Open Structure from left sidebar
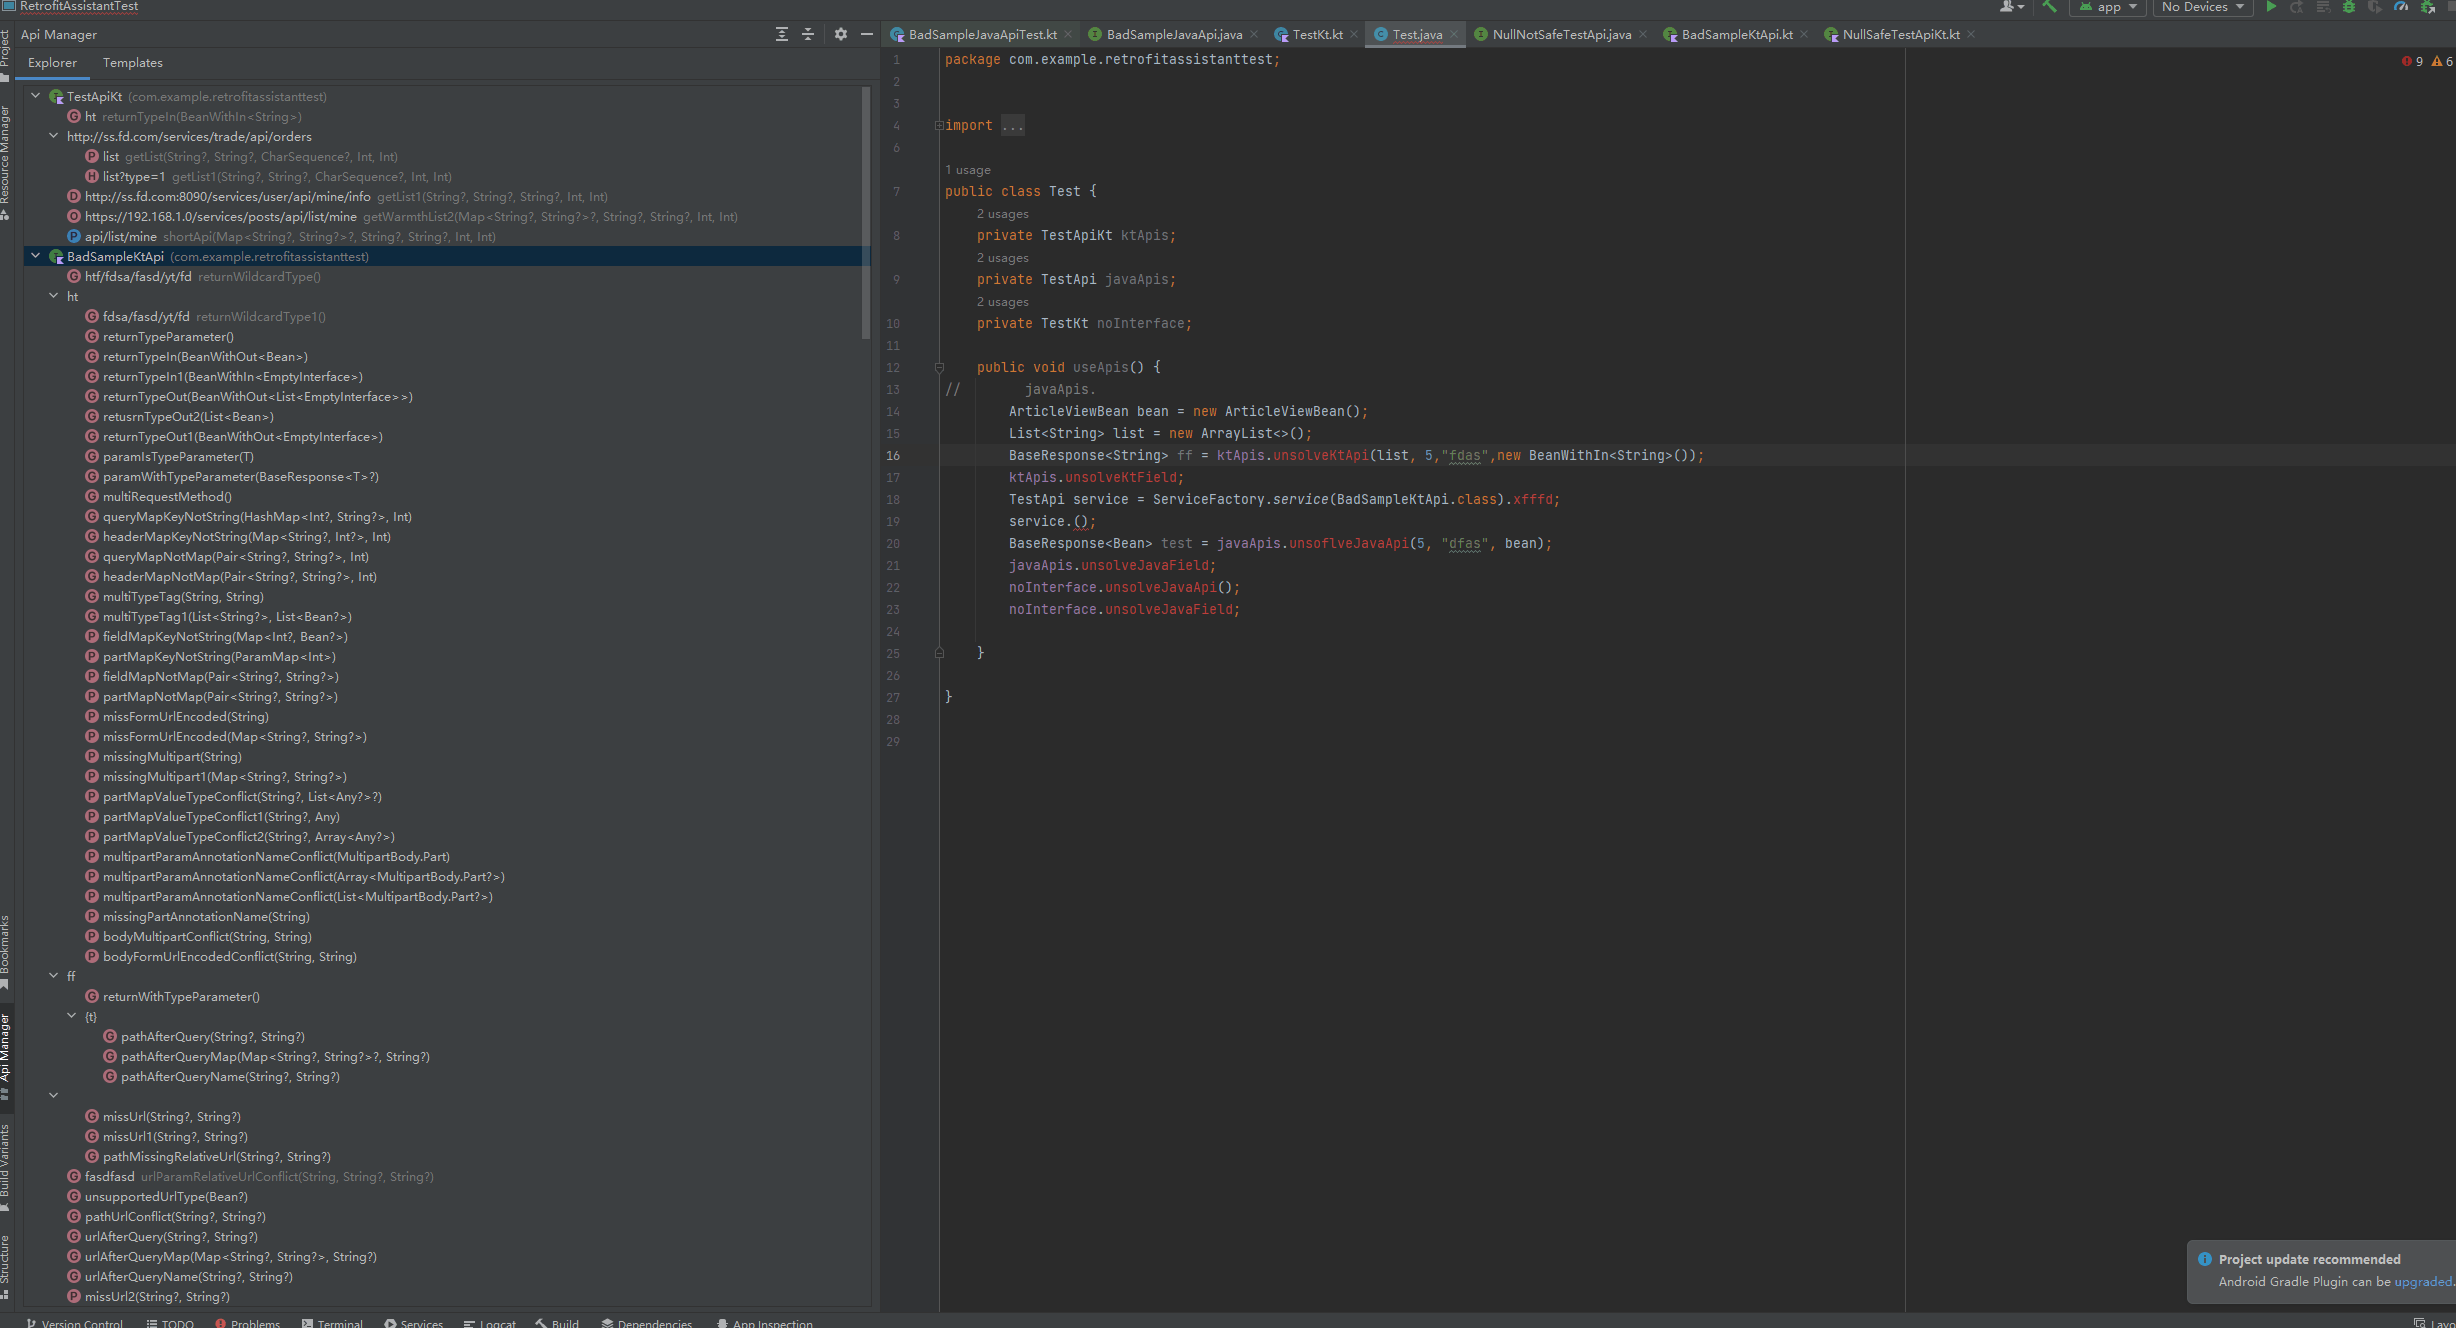 point(6,1266)
